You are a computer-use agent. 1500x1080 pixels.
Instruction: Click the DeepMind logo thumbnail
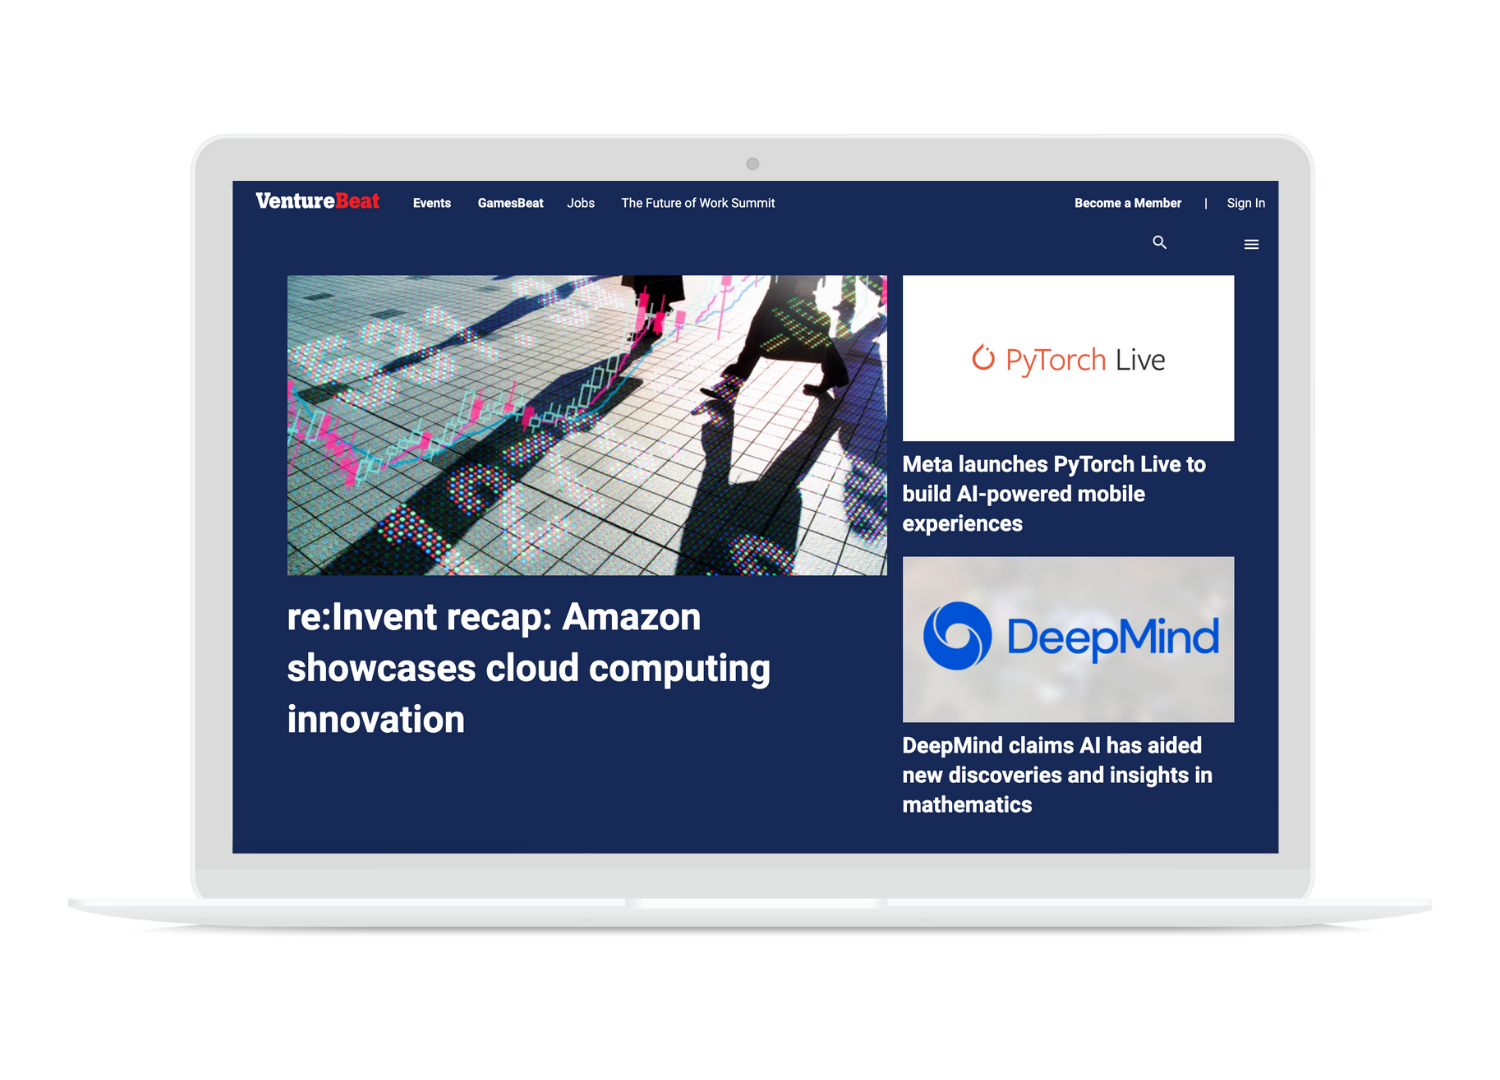pos(1068,639)
